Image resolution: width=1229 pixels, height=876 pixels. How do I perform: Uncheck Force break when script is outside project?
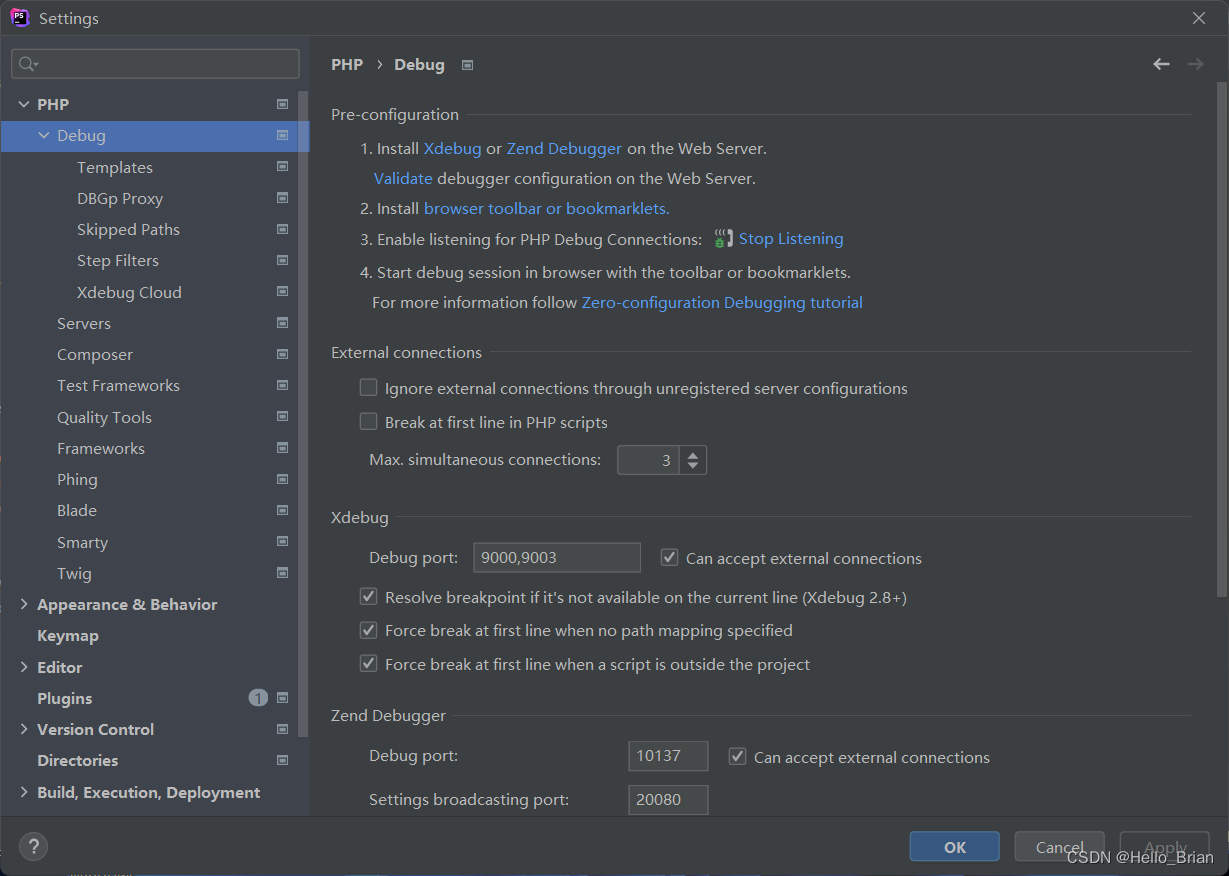369,664
